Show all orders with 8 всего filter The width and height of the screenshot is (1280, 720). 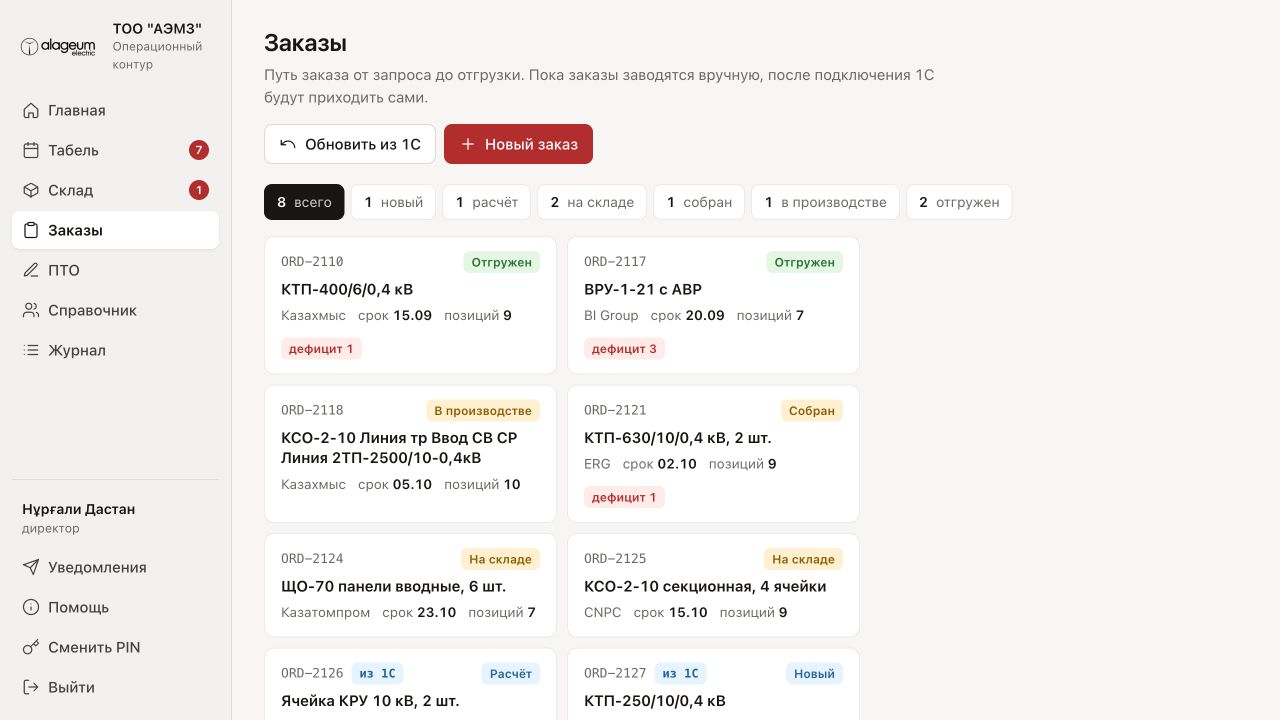(x=304, y=202)
